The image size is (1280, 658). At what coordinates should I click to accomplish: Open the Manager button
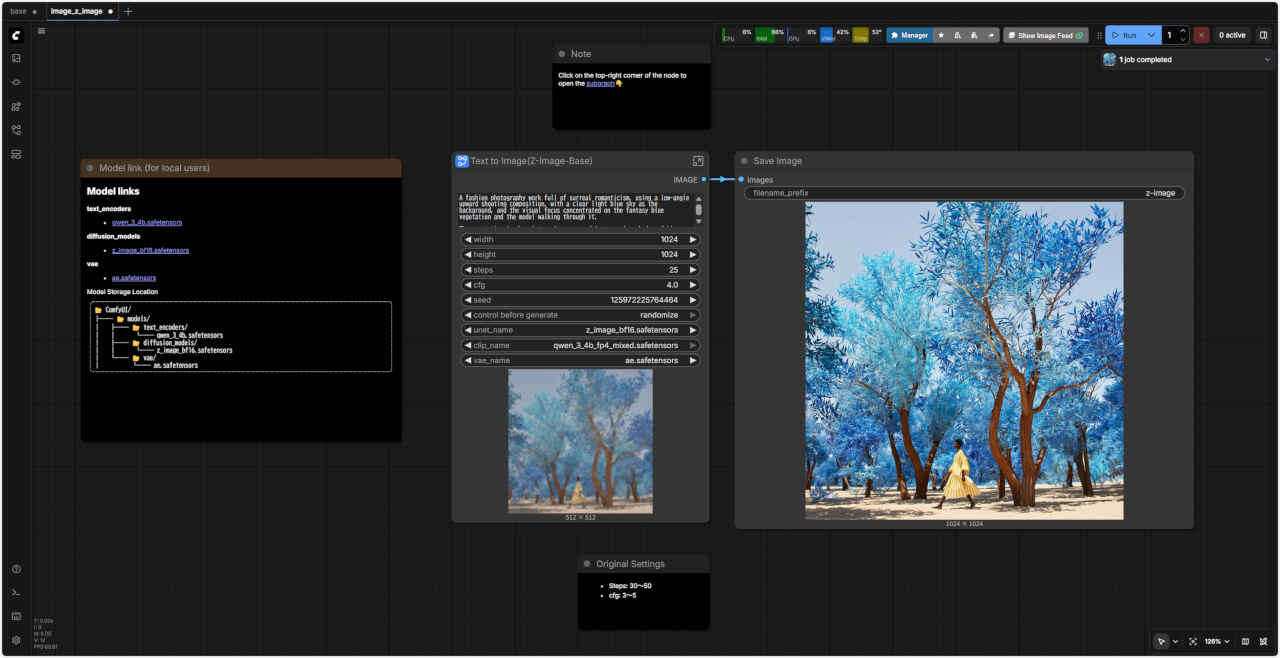(909, 35)
